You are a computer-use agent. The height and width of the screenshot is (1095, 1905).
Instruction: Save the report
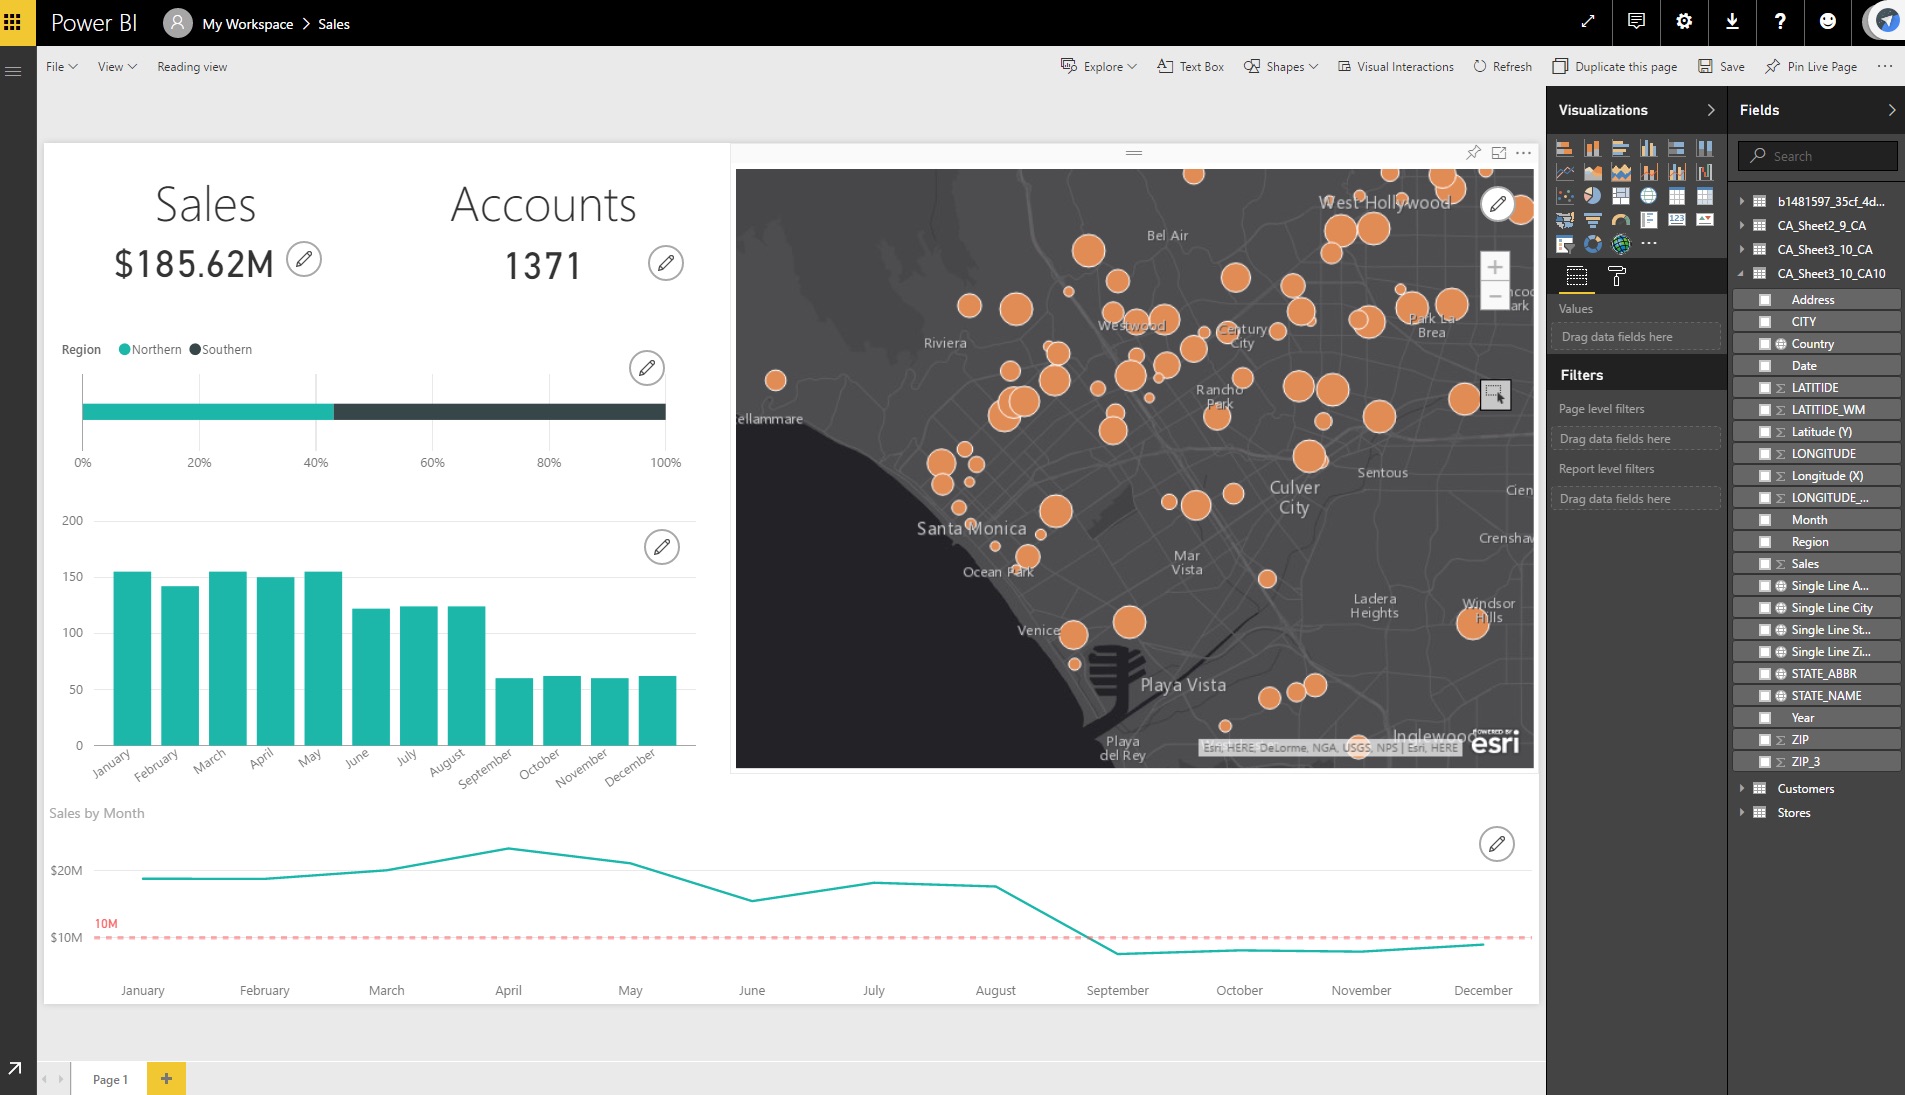coord(1721,67)
